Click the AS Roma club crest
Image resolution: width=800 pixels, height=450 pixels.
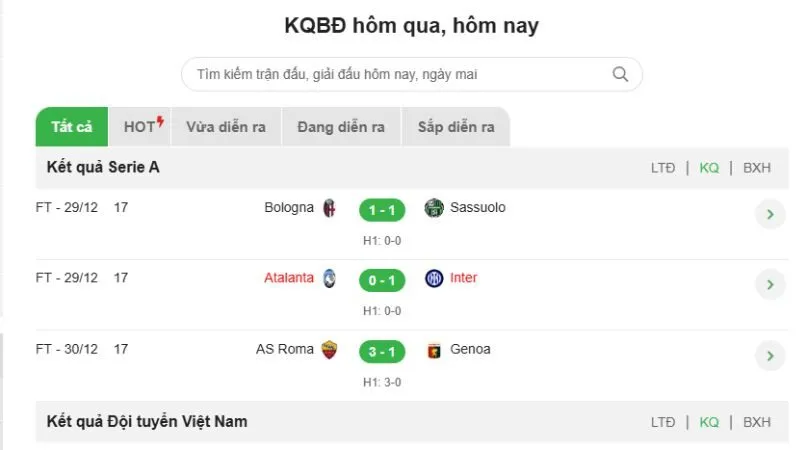330,350
